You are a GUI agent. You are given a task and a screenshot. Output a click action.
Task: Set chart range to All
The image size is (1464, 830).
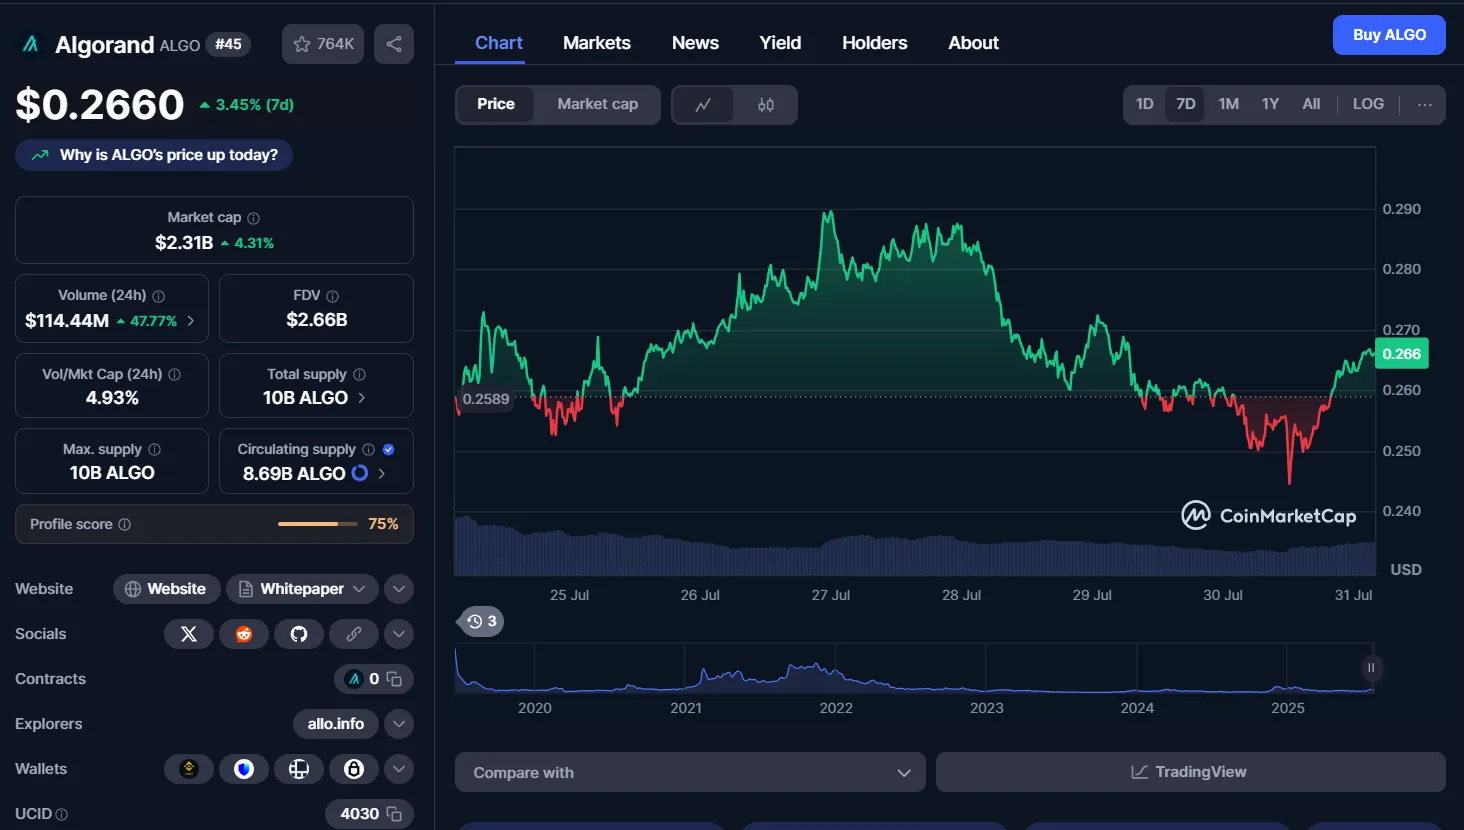[x=1311, y=104]
